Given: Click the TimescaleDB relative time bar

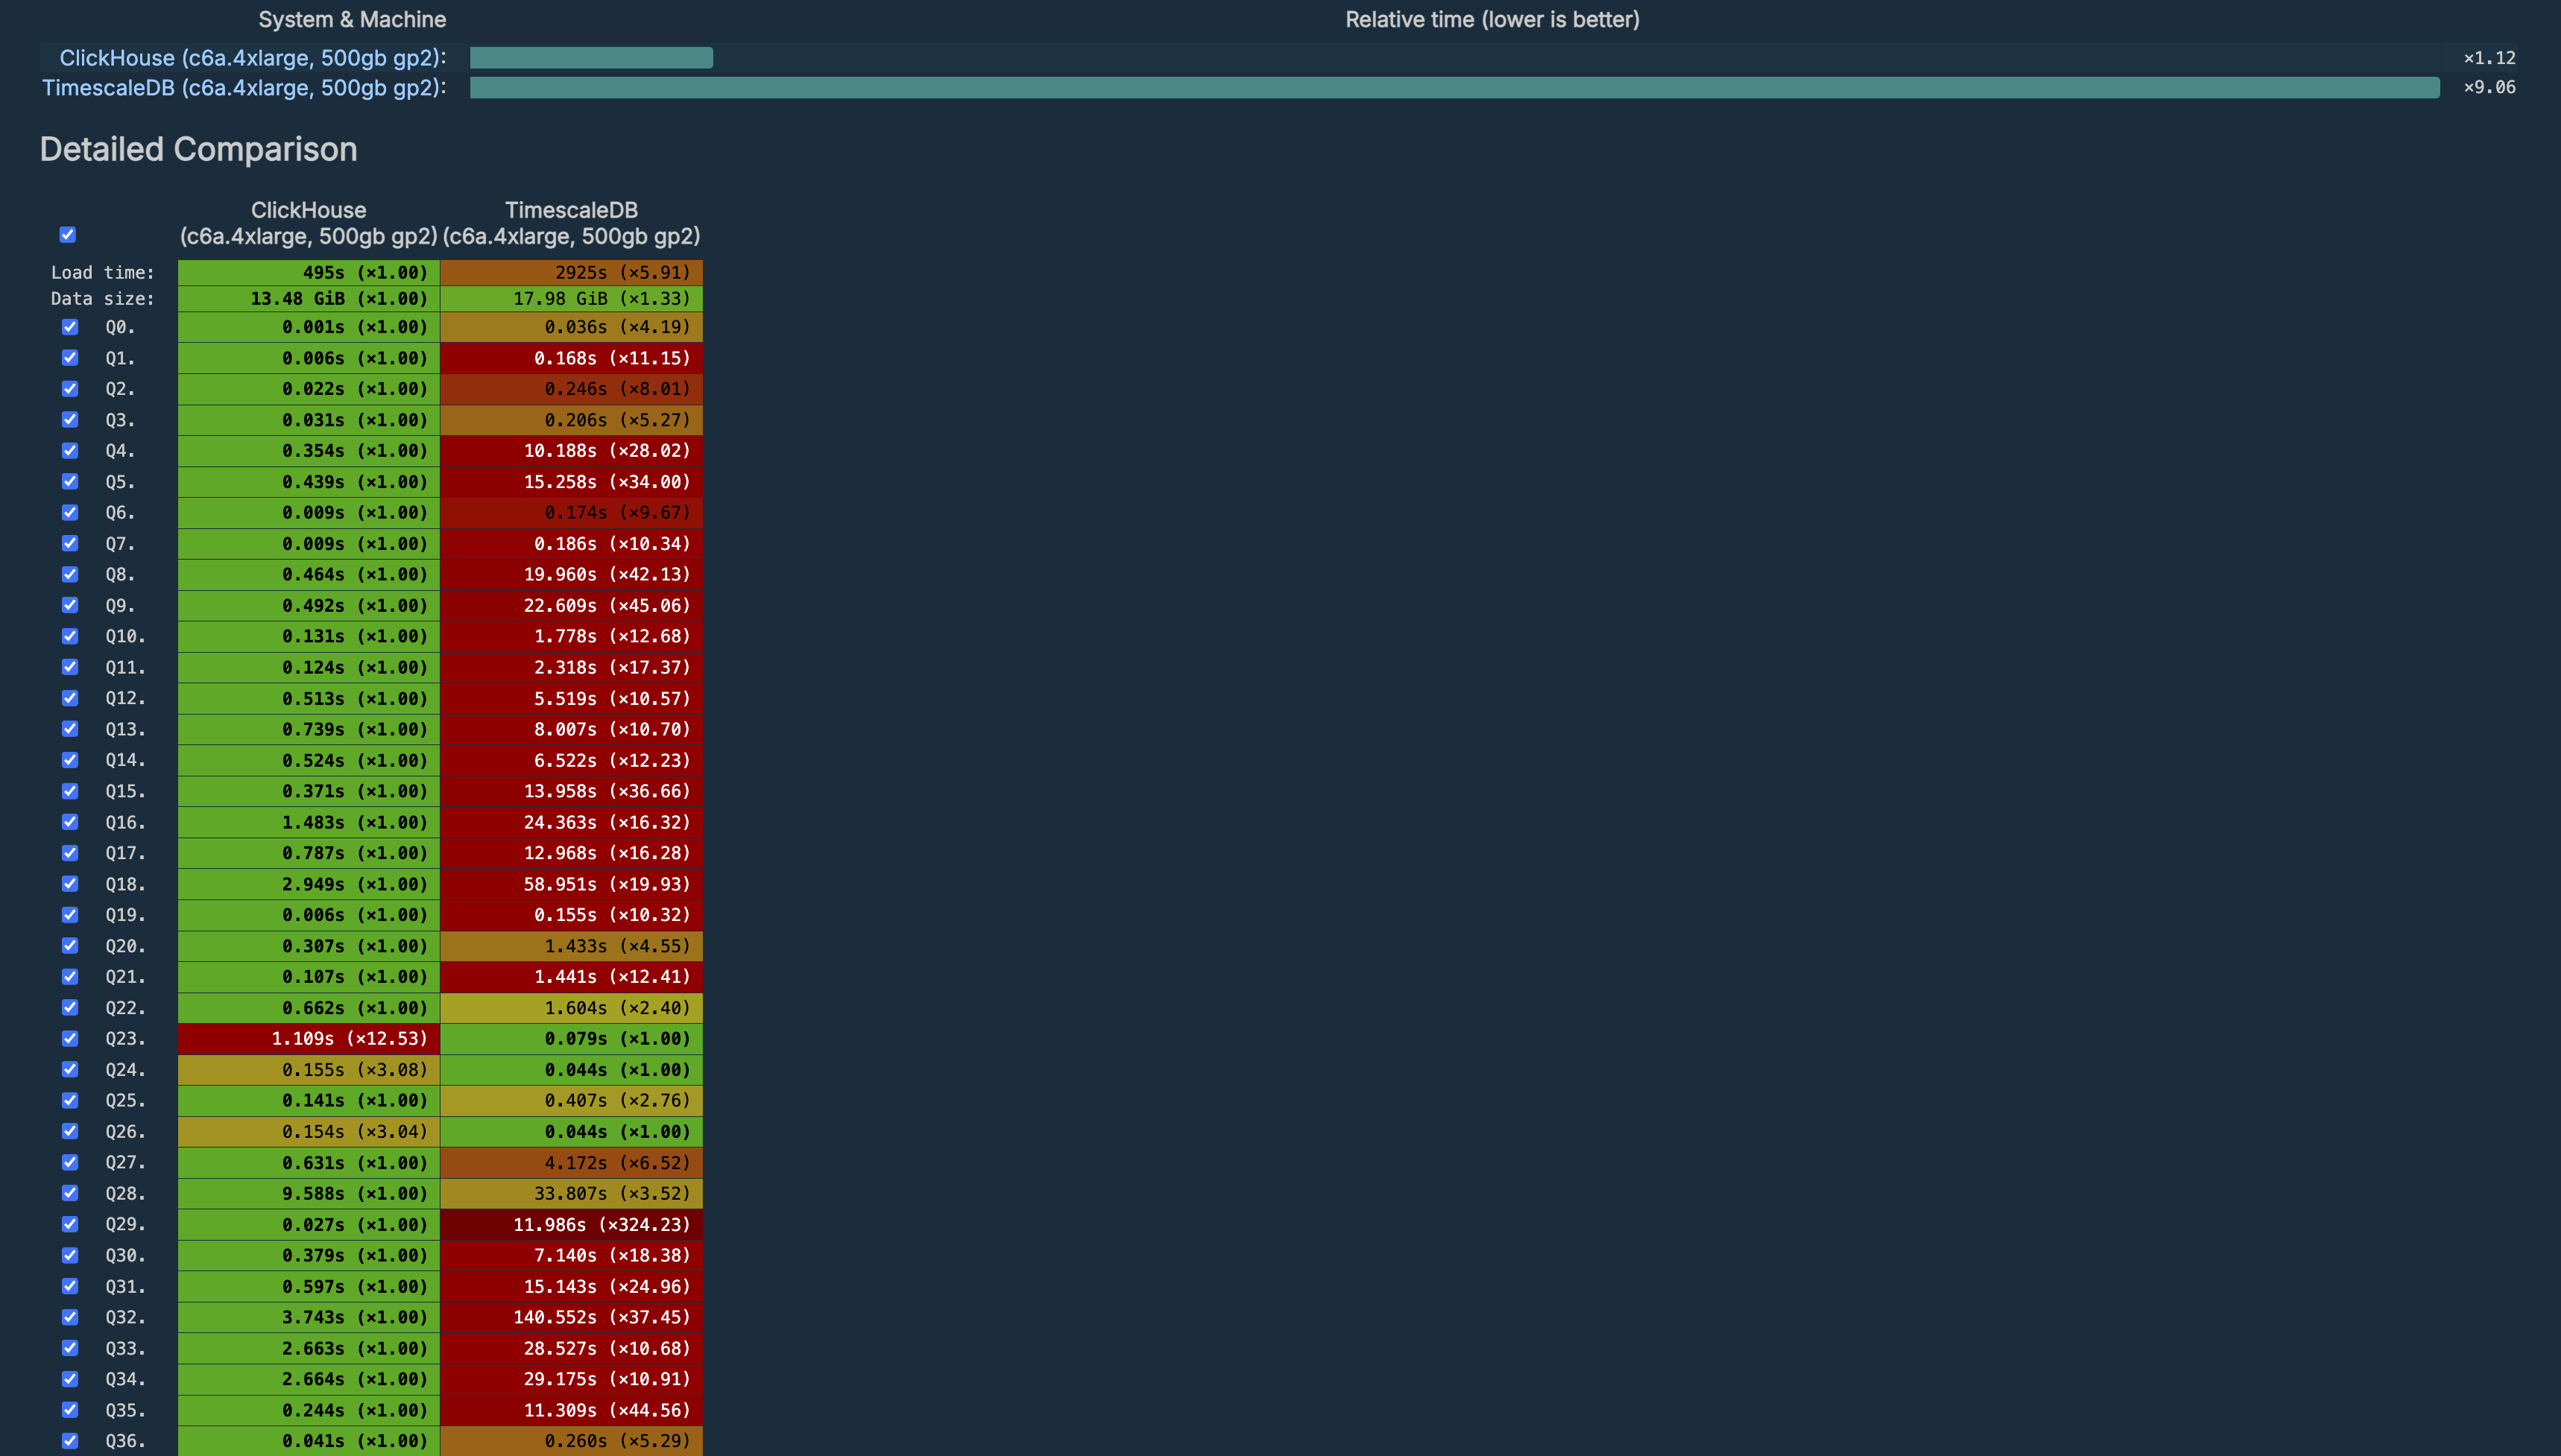Looking at the screenshot, I should [x=1455, y=88].
